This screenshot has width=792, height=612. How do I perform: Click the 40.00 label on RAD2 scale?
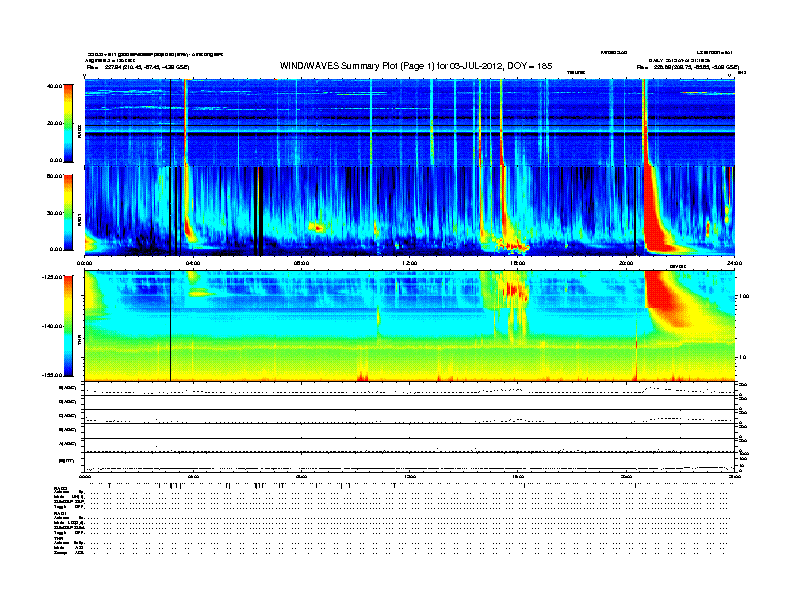[x=54, y=86]
